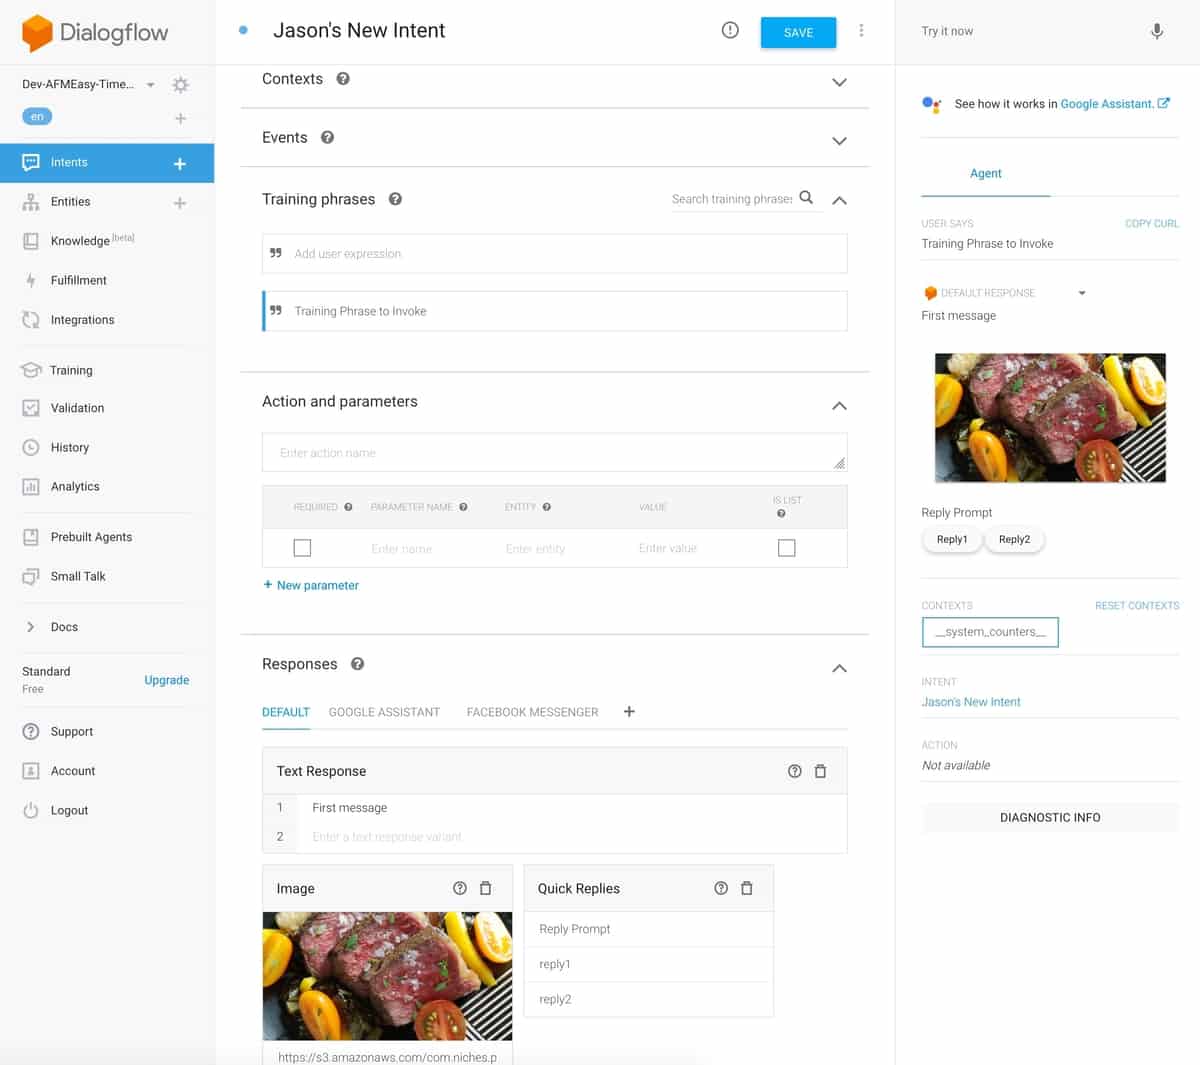Open the Default Response dropdown
Image resolution: width=1200 pixels, height=1065 pixels.
[x=1081, y=292]
